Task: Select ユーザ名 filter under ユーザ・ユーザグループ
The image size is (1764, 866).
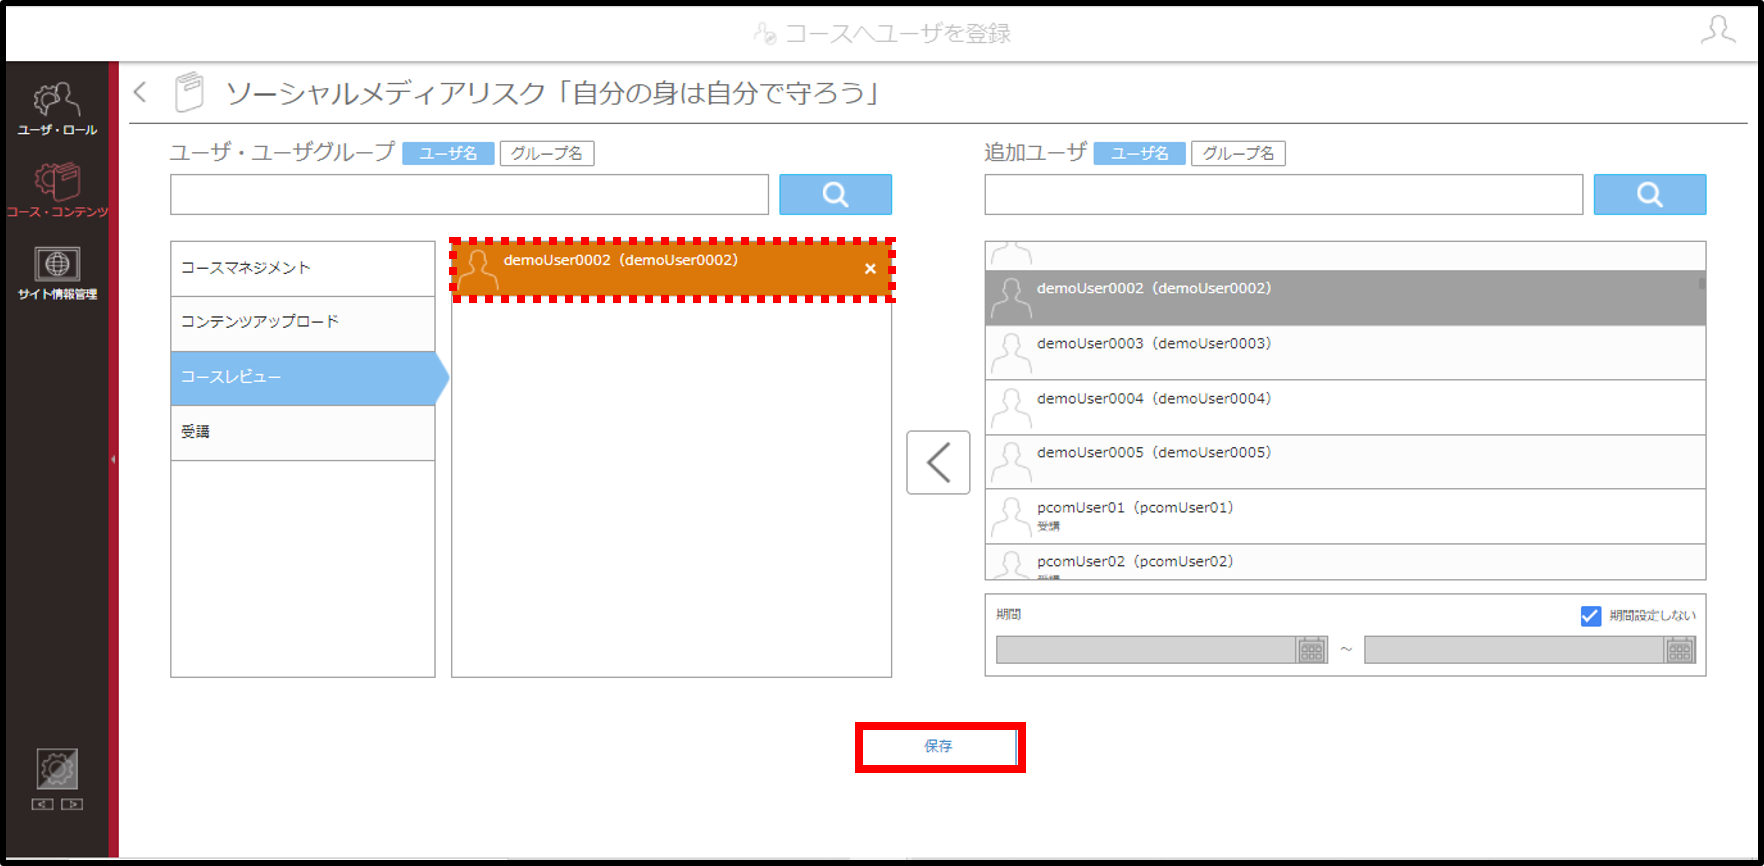Action: pos(448,153)
